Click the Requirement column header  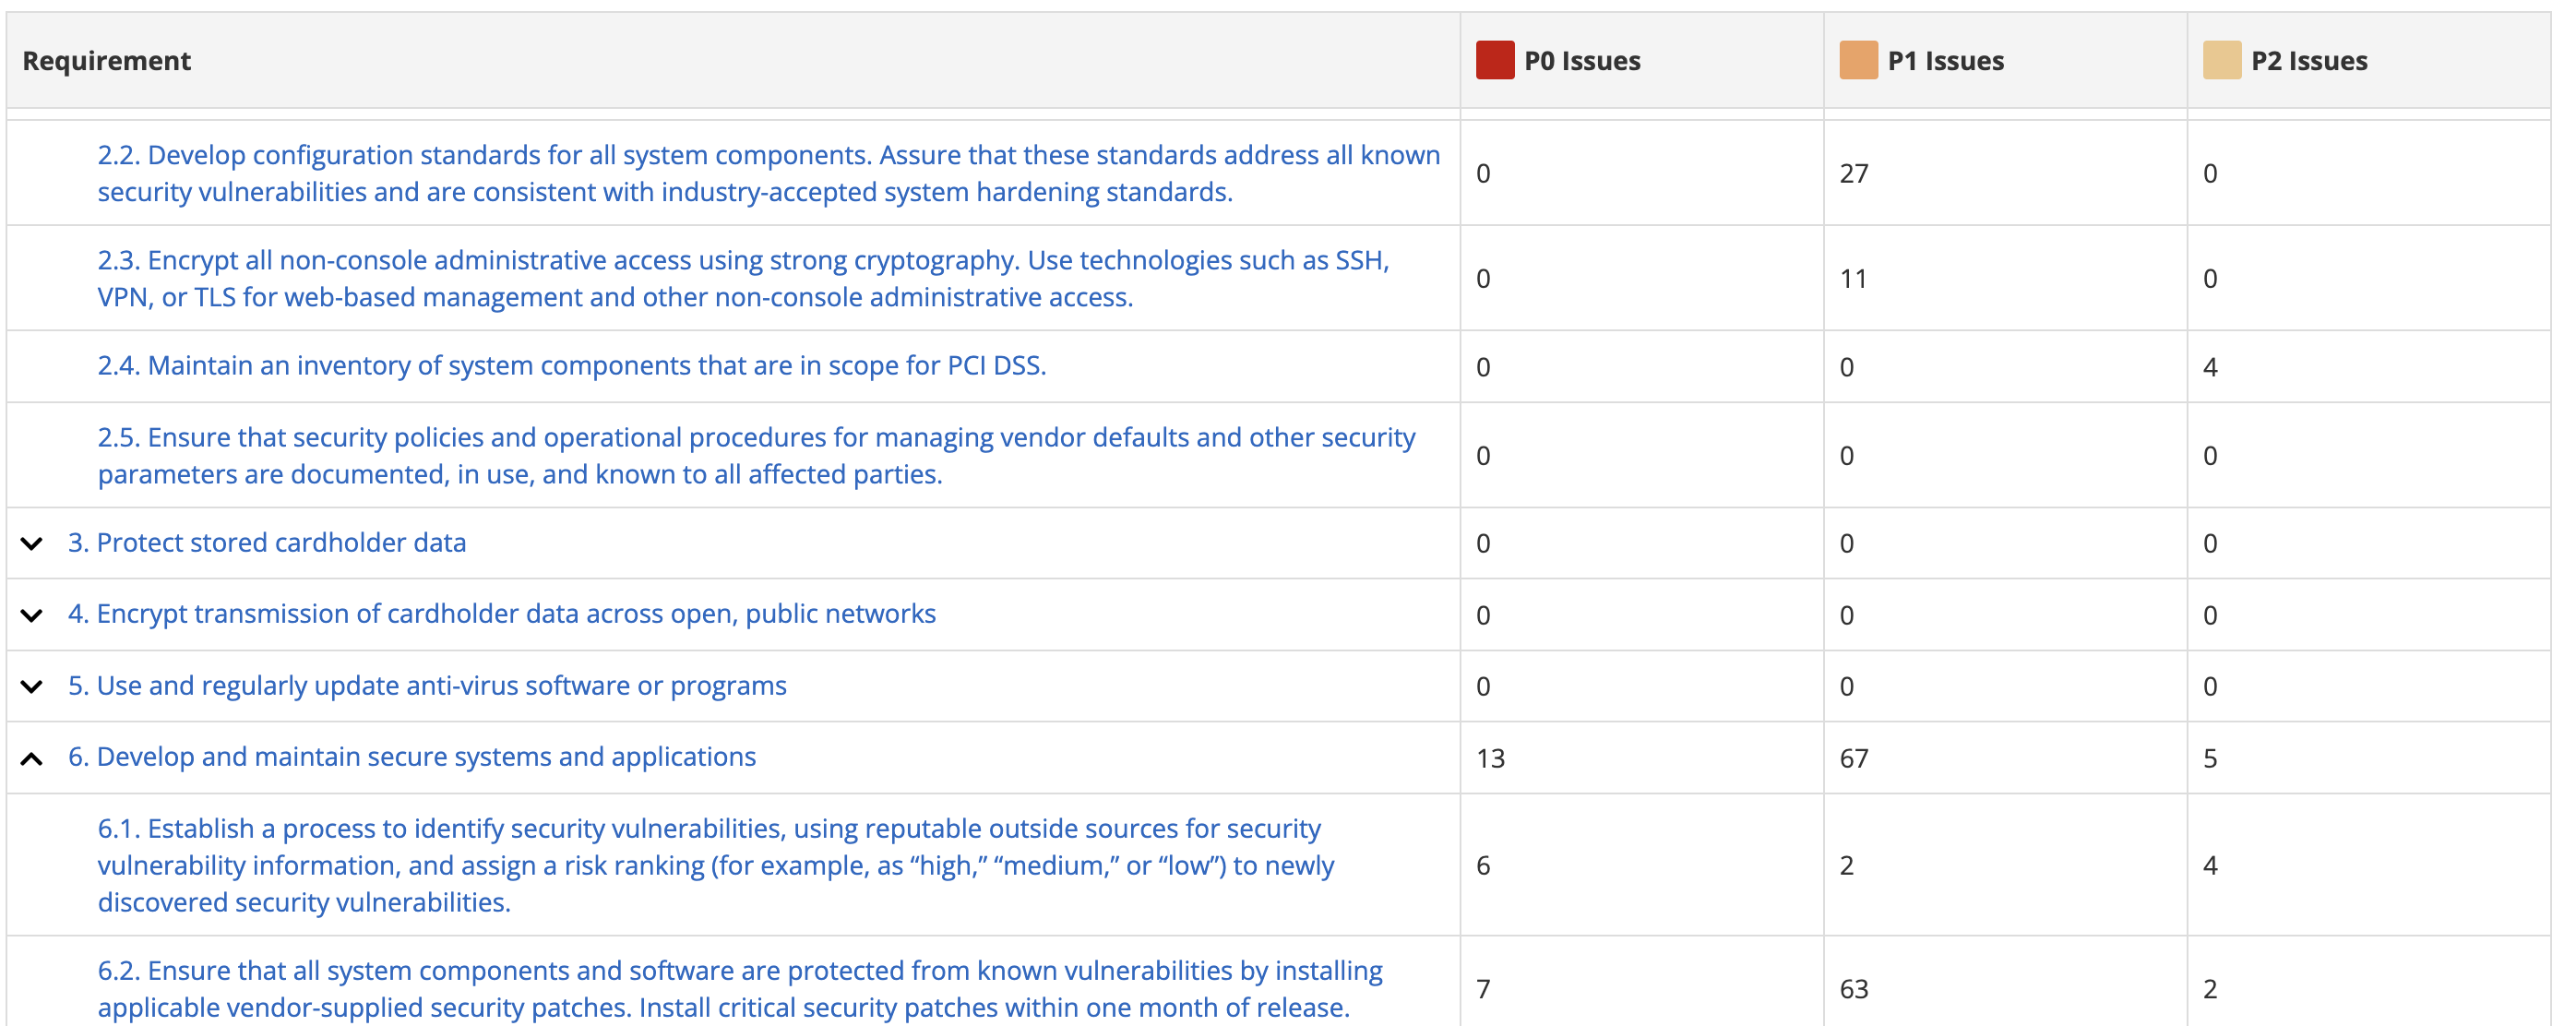click(x=107, y=61)
